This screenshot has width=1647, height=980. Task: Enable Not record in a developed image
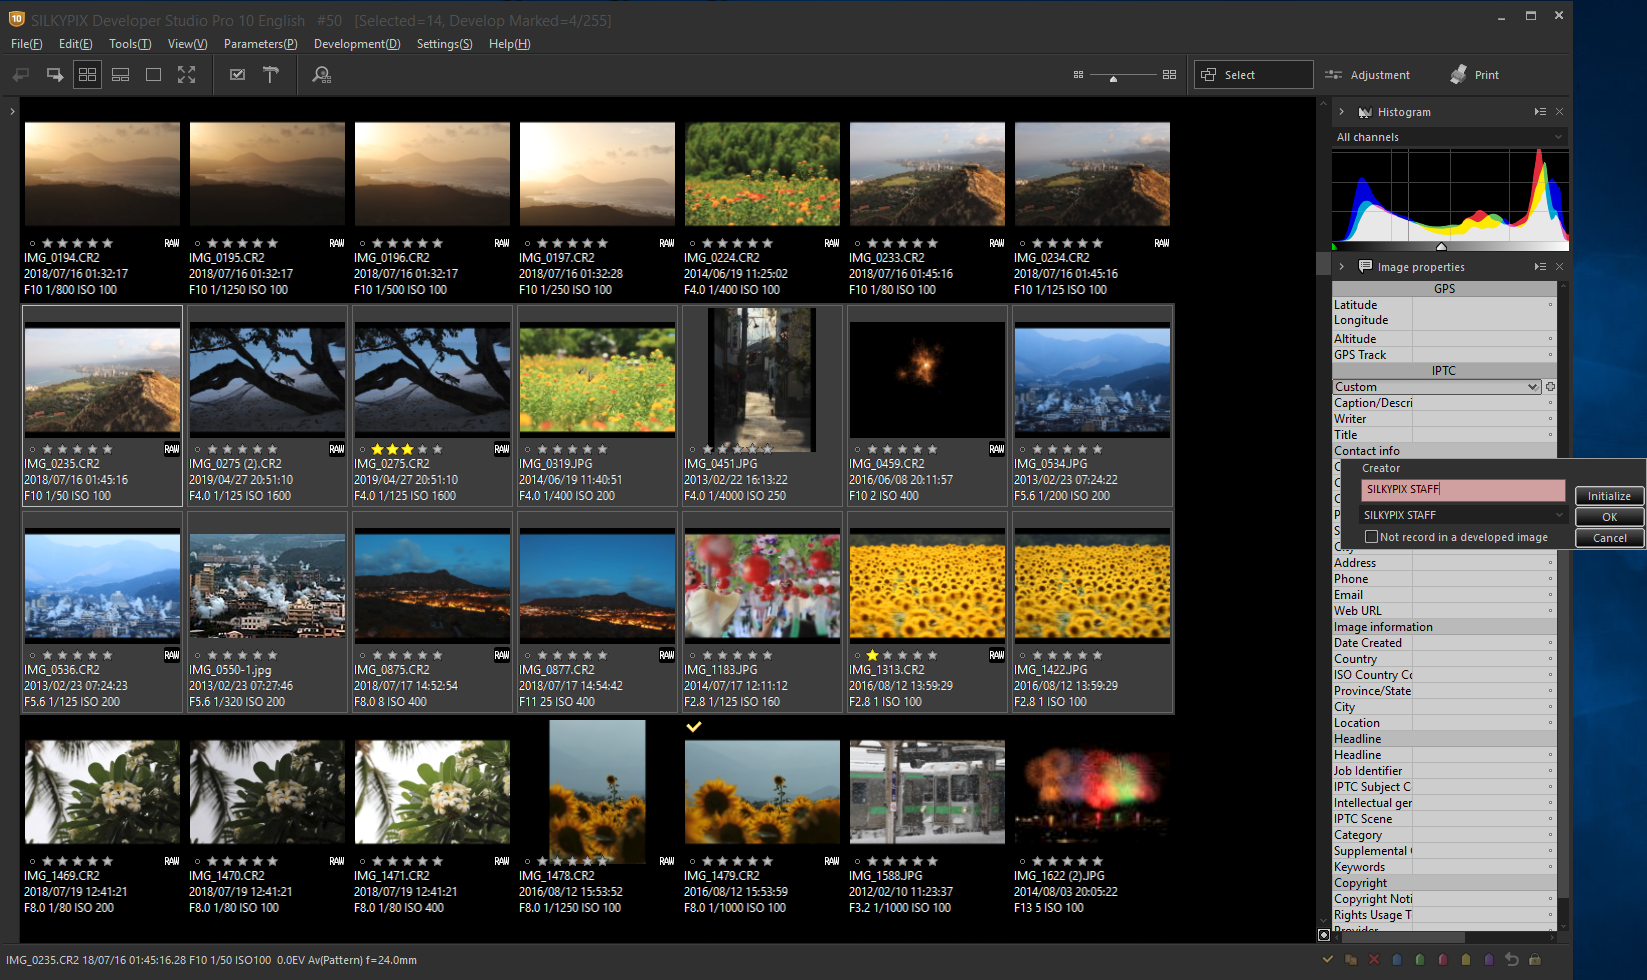1372,537
